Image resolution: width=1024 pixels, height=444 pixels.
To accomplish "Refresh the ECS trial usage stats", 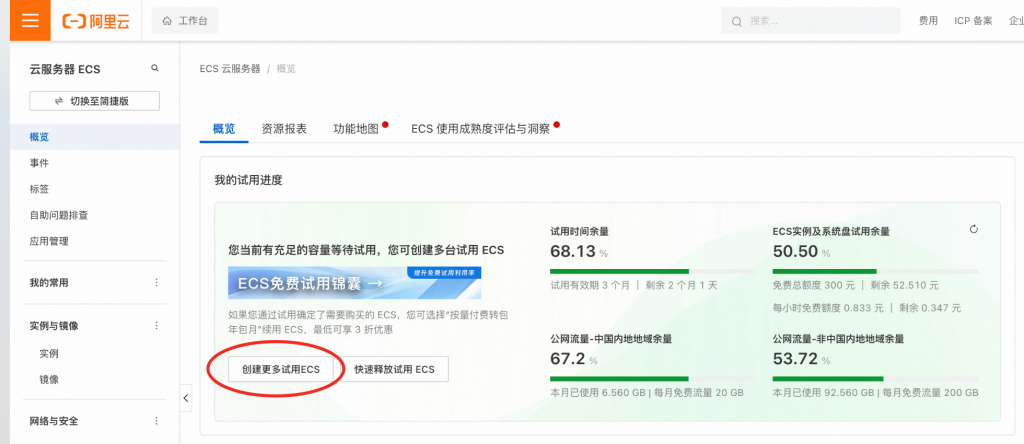I will coord(974,229).
